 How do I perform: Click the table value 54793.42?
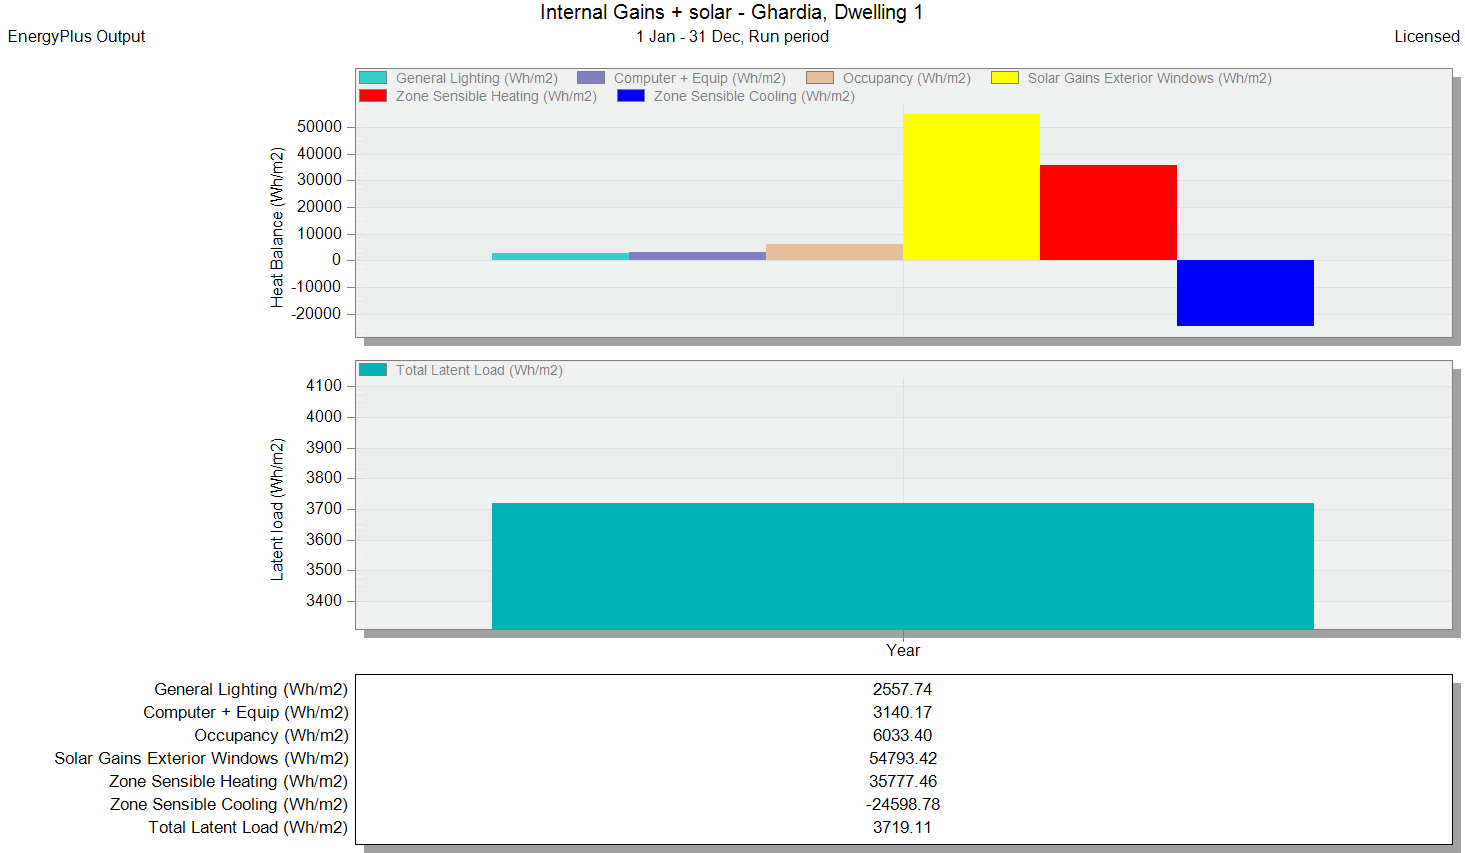pyautogui.click(x=903, y=758)
